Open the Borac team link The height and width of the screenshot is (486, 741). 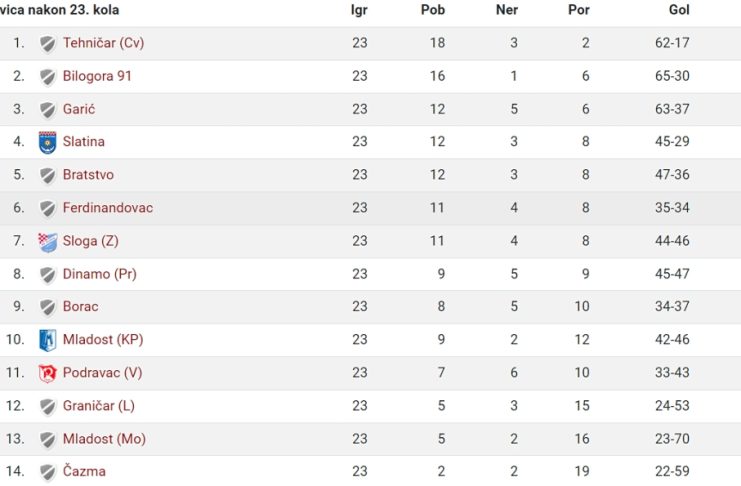tap(80, 306)
